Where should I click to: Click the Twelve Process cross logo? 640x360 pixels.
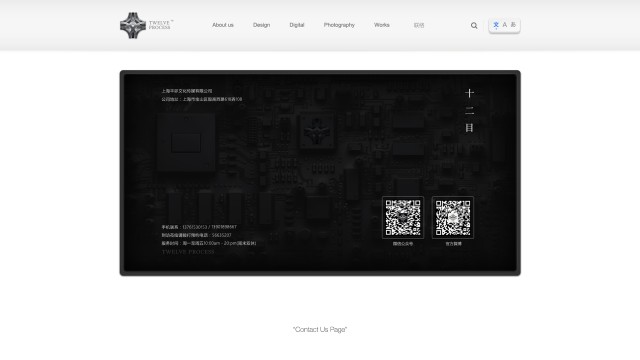click(x=133, y=25)
